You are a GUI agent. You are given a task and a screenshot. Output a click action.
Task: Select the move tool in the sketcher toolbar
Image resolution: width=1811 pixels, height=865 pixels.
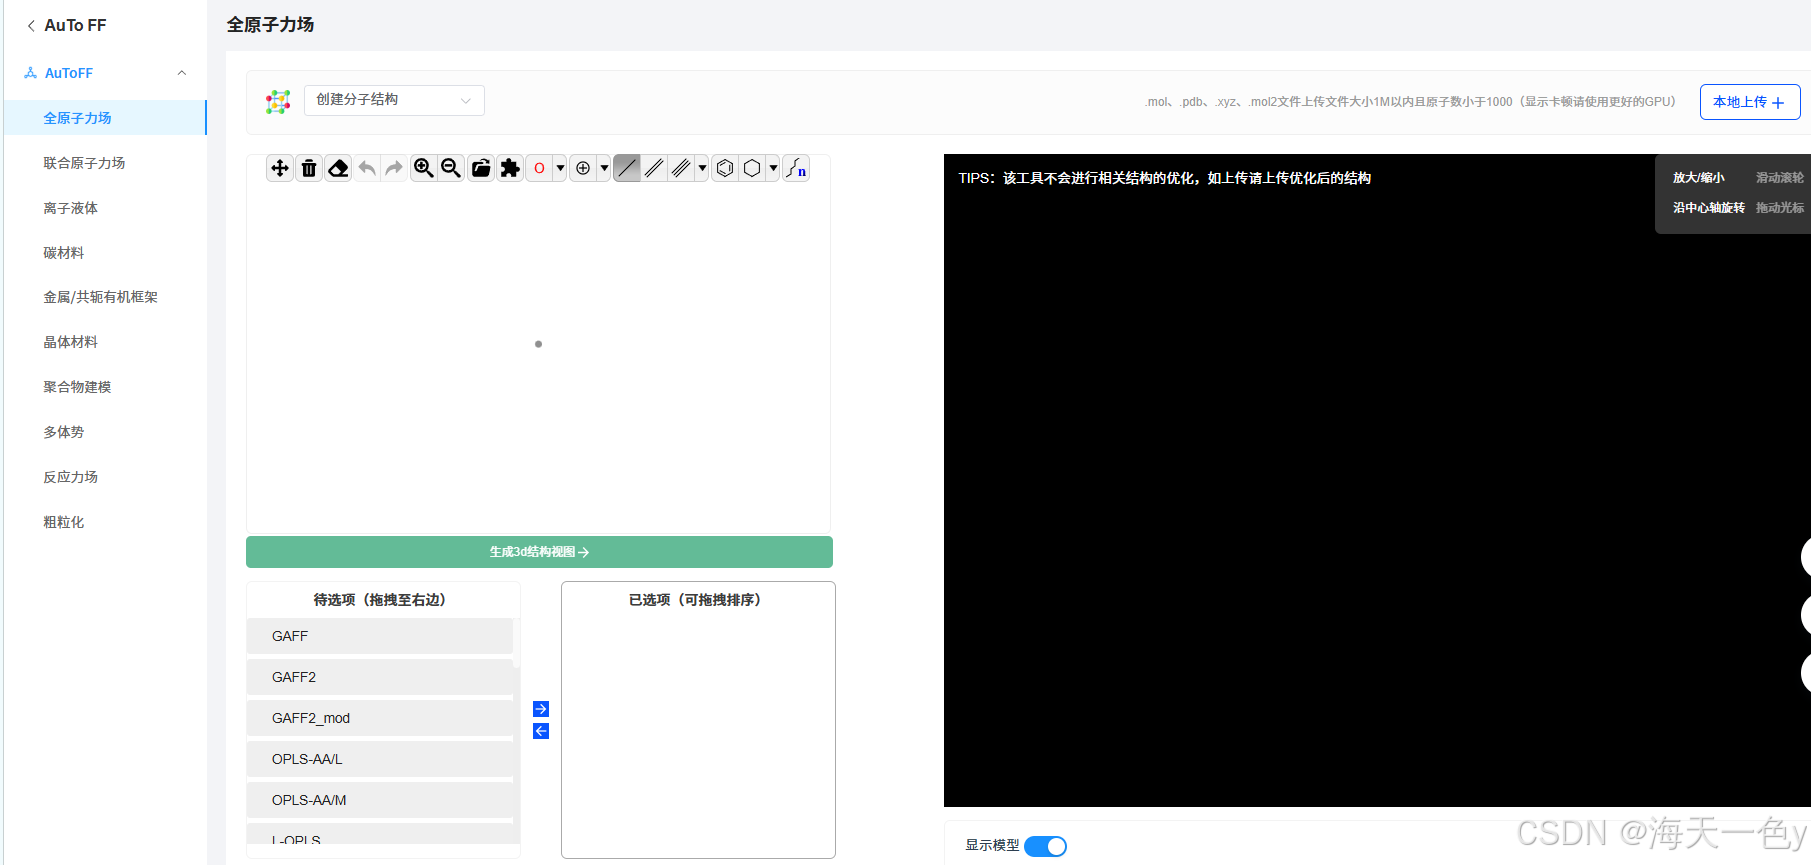[x=280, y=168]
